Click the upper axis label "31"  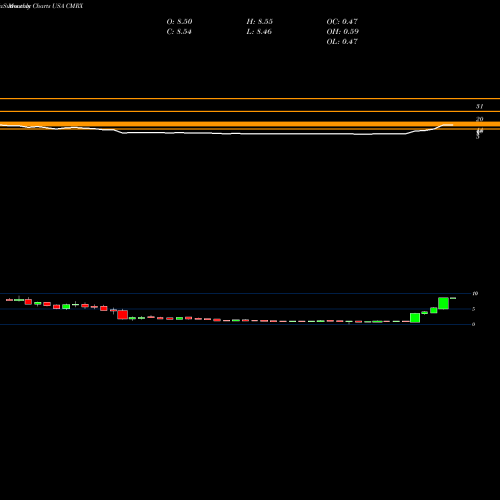pos(479,106)
